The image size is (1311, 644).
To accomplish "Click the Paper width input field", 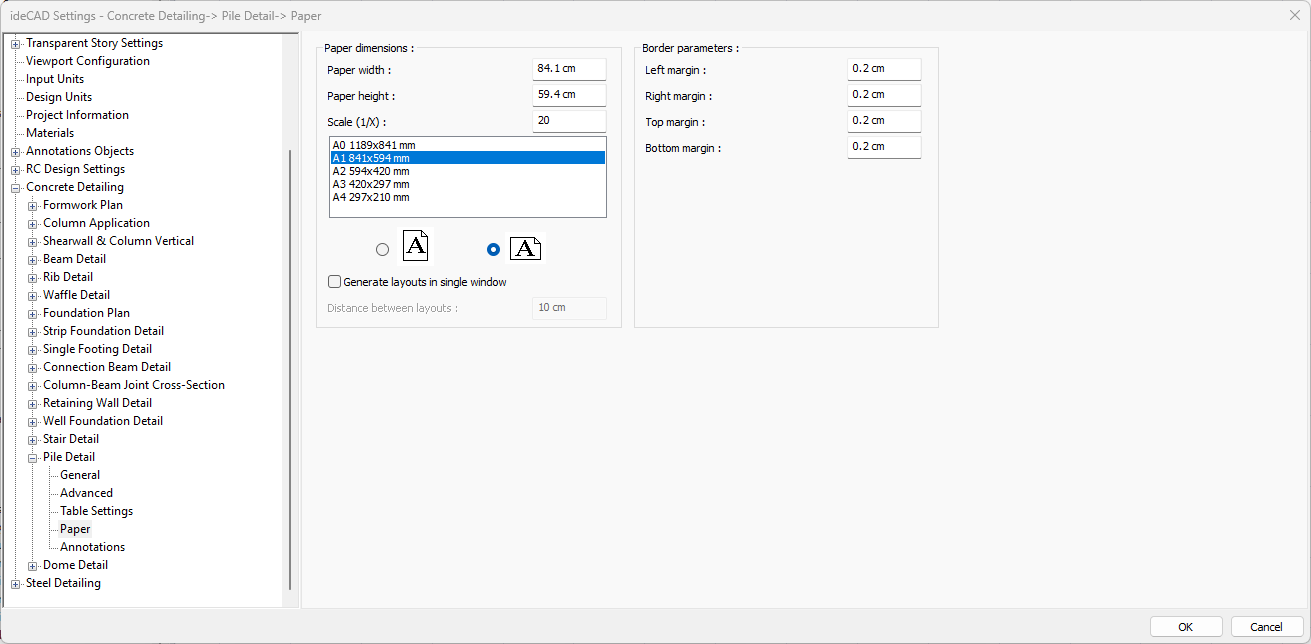I will coord(568,69).
